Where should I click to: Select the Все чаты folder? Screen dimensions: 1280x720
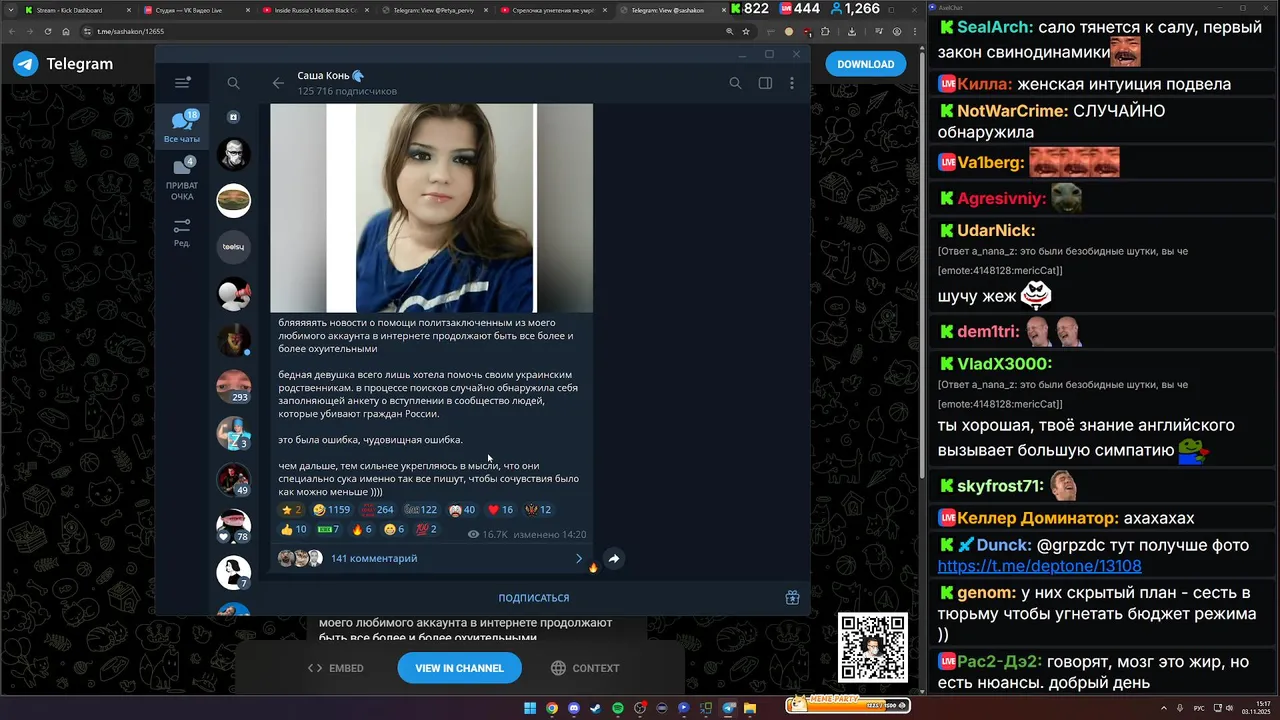click(x=182, y=127)
